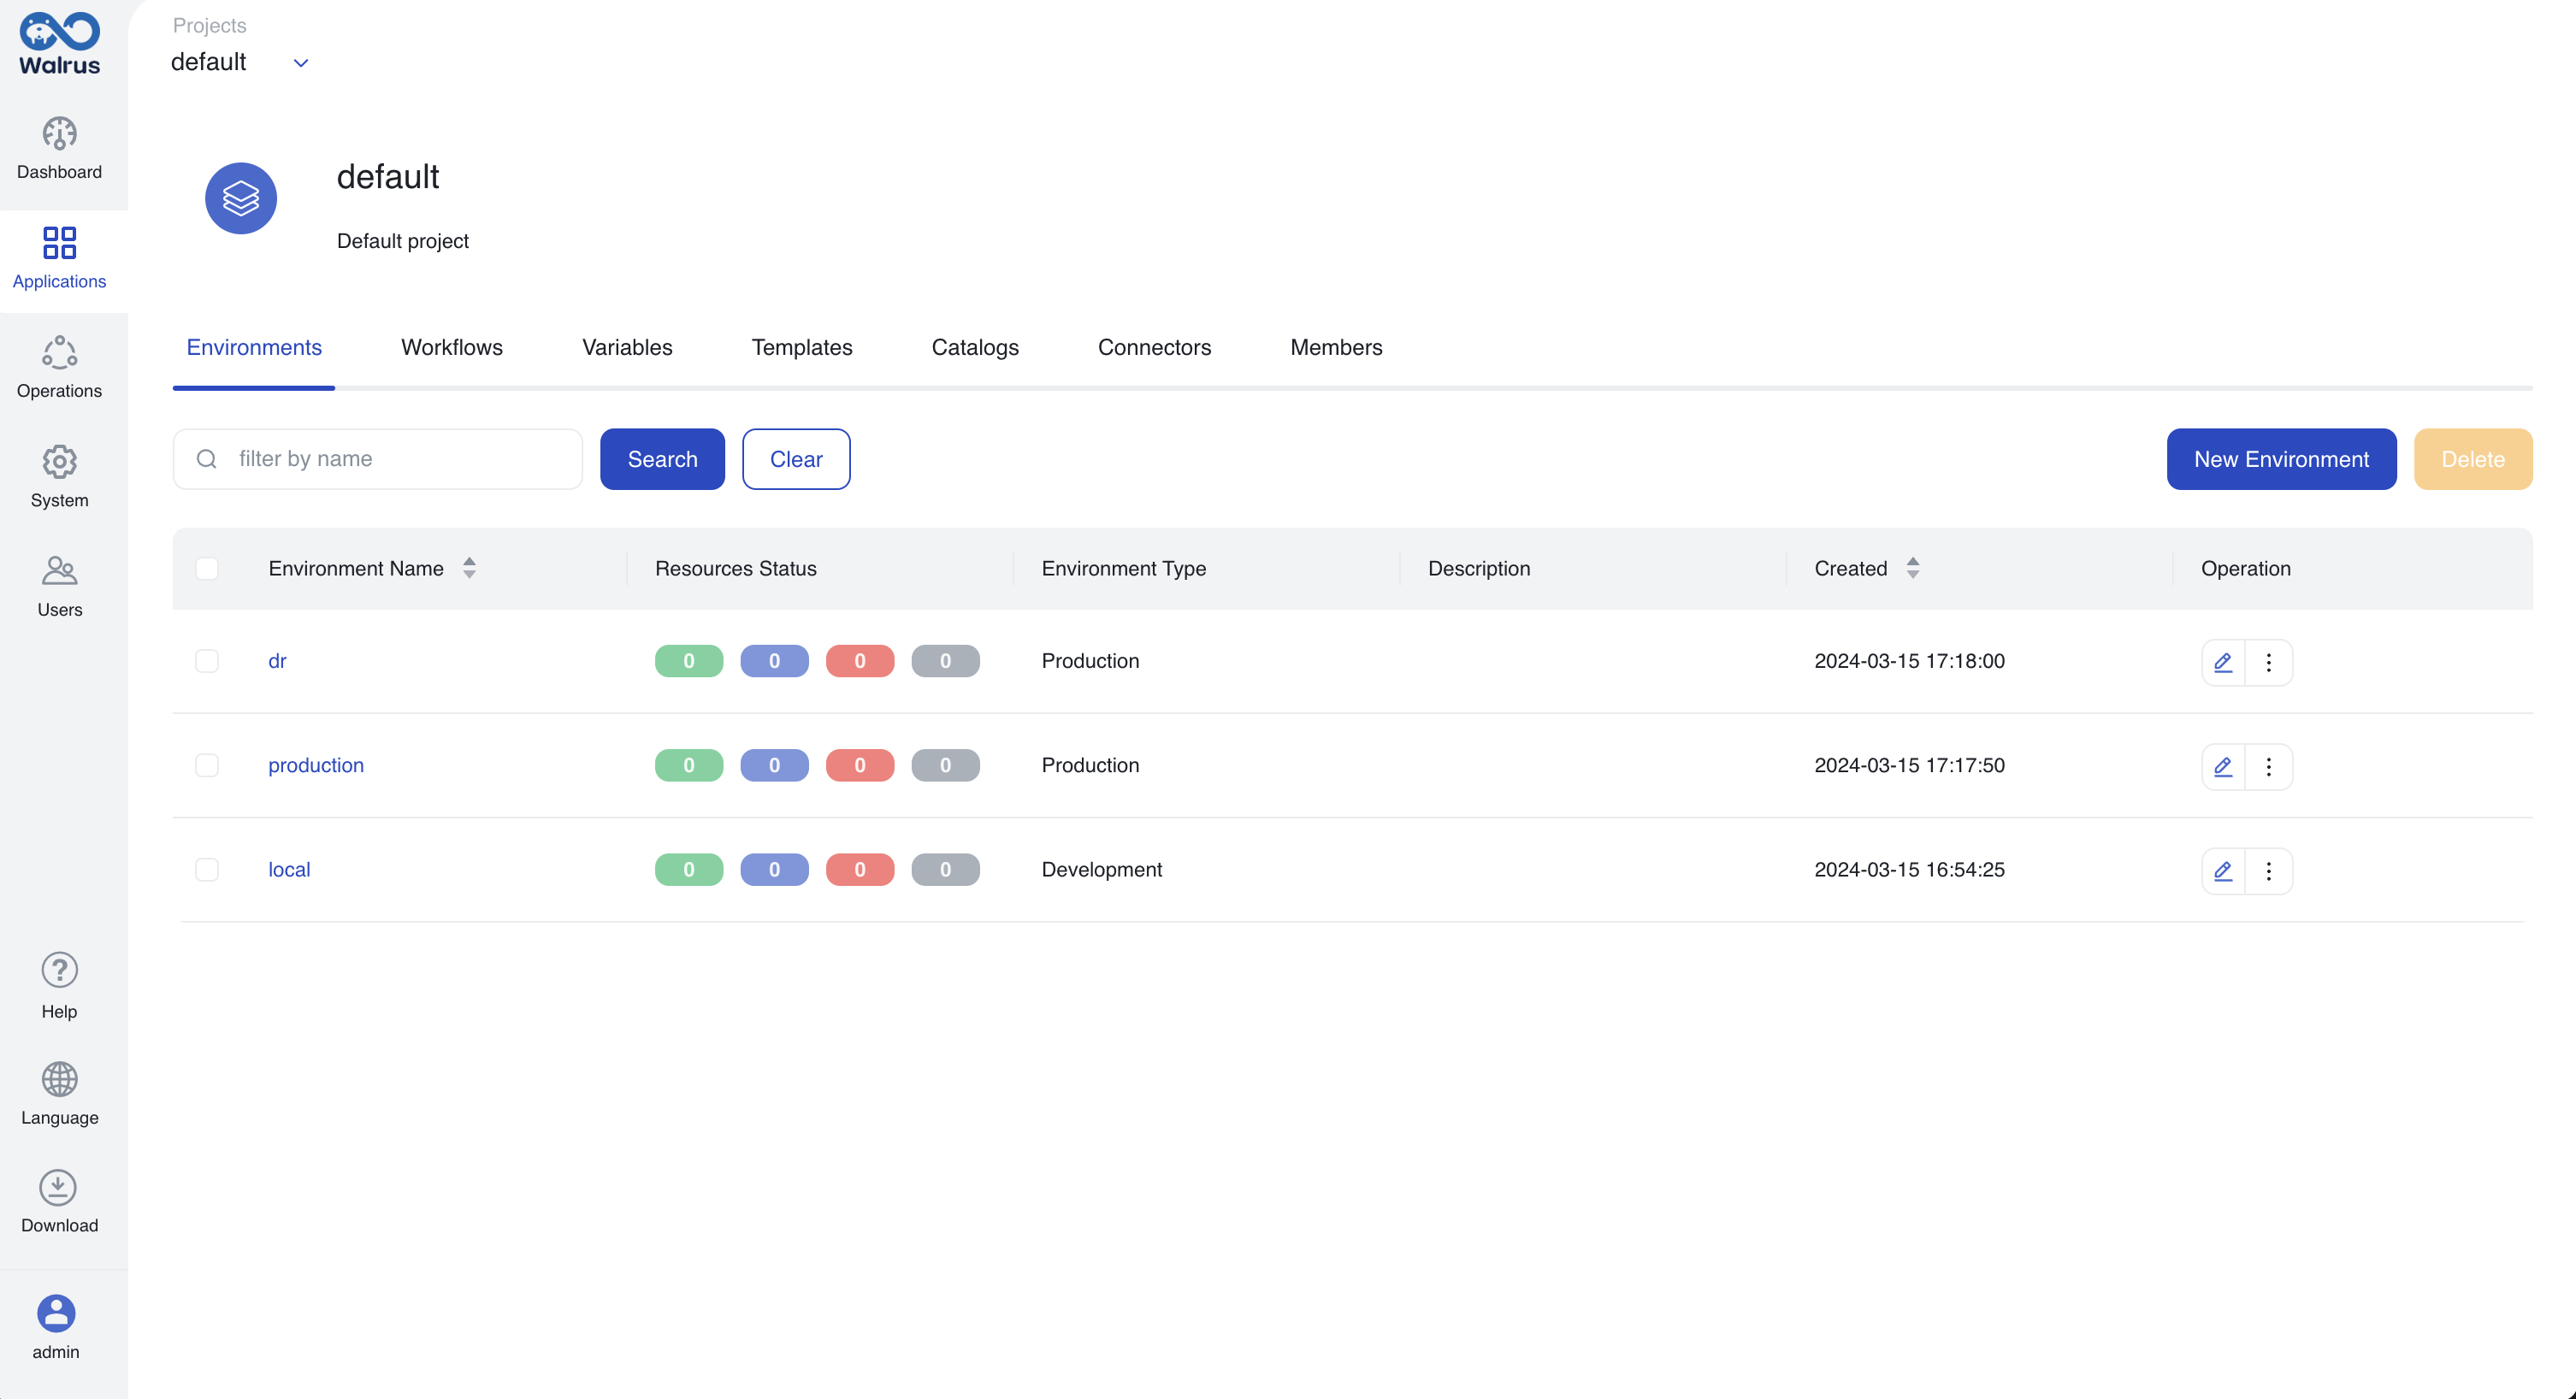2576x1399 pixels.
Task: Toggle select all environments checkbox
Action: click(x=207, y=567)
